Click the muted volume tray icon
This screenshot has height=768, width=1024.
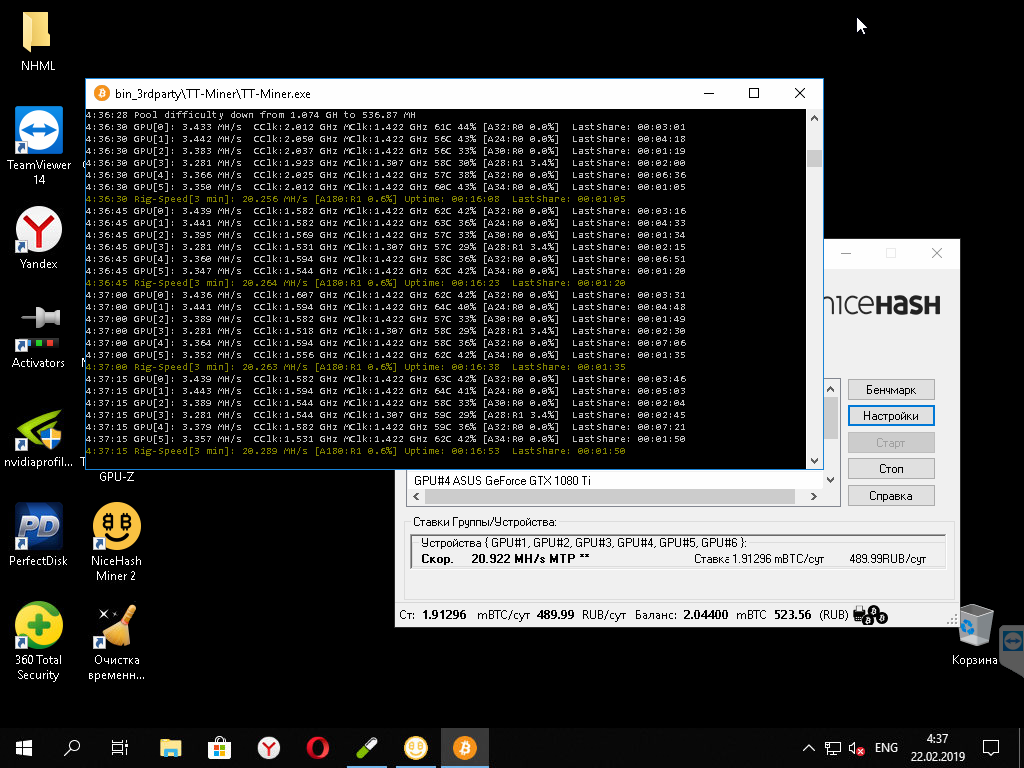[x=856, y=748]
